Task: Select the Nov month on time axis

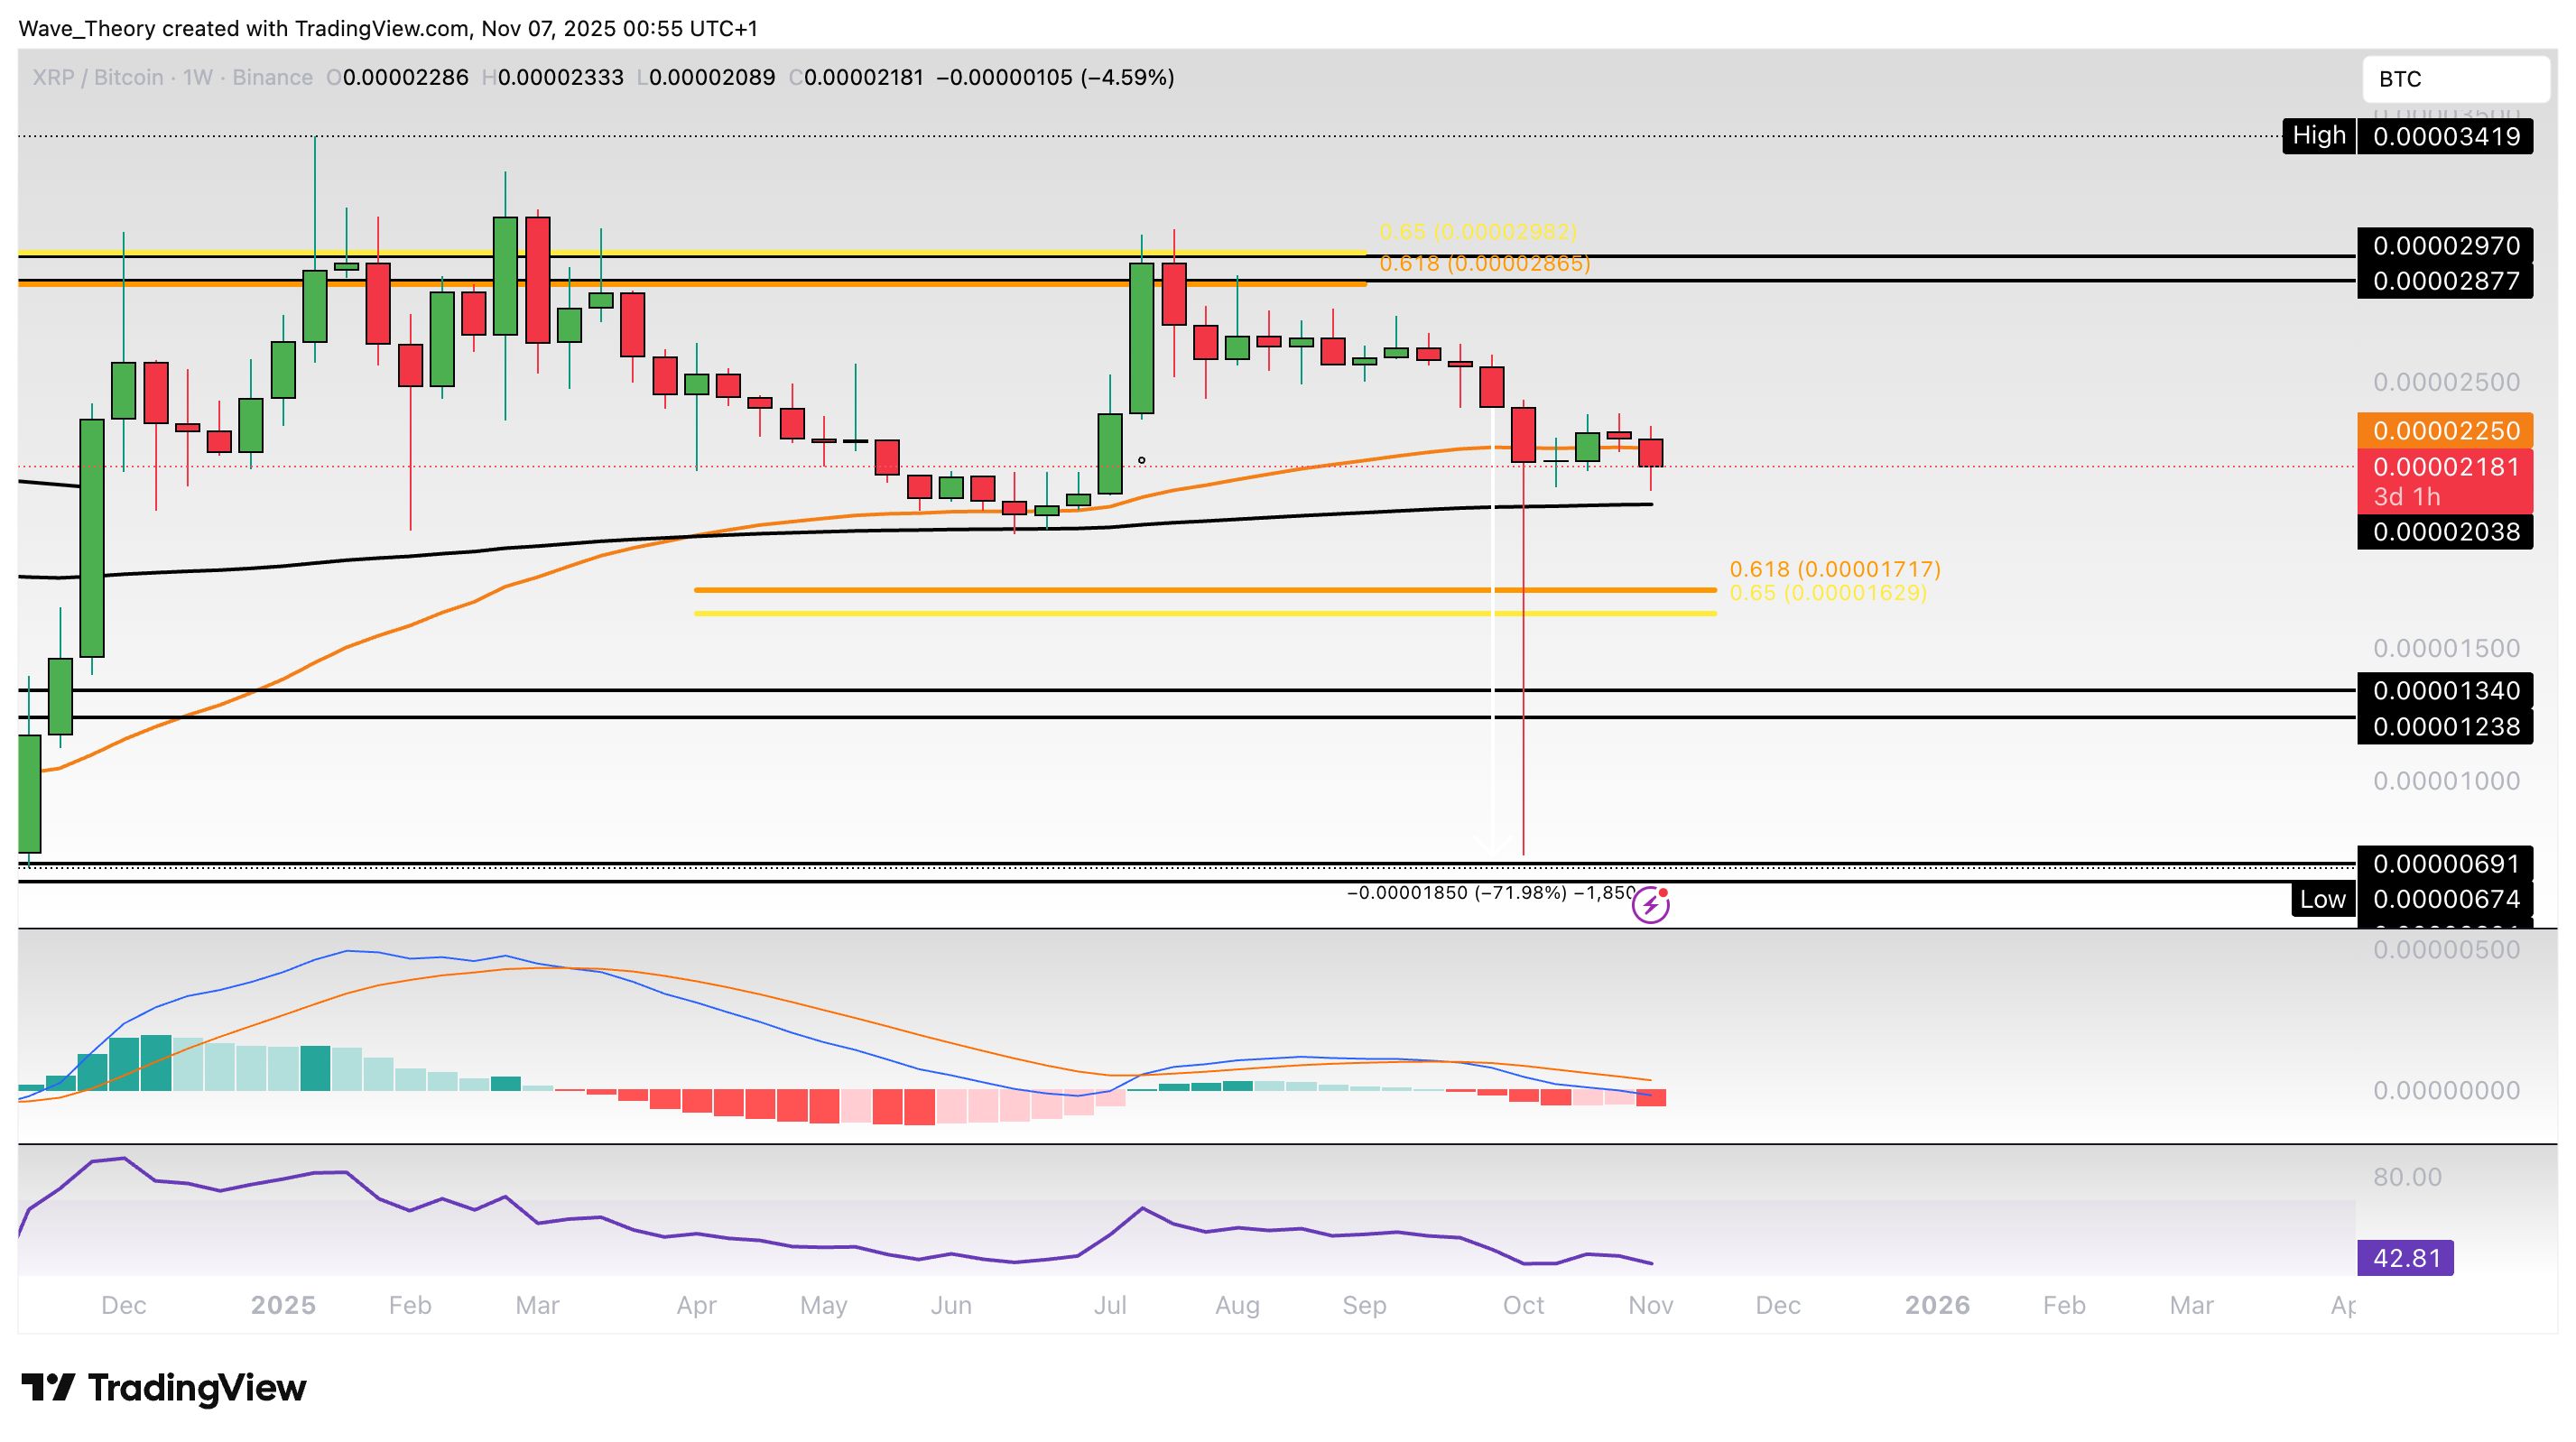Action: [1651, 1305]
